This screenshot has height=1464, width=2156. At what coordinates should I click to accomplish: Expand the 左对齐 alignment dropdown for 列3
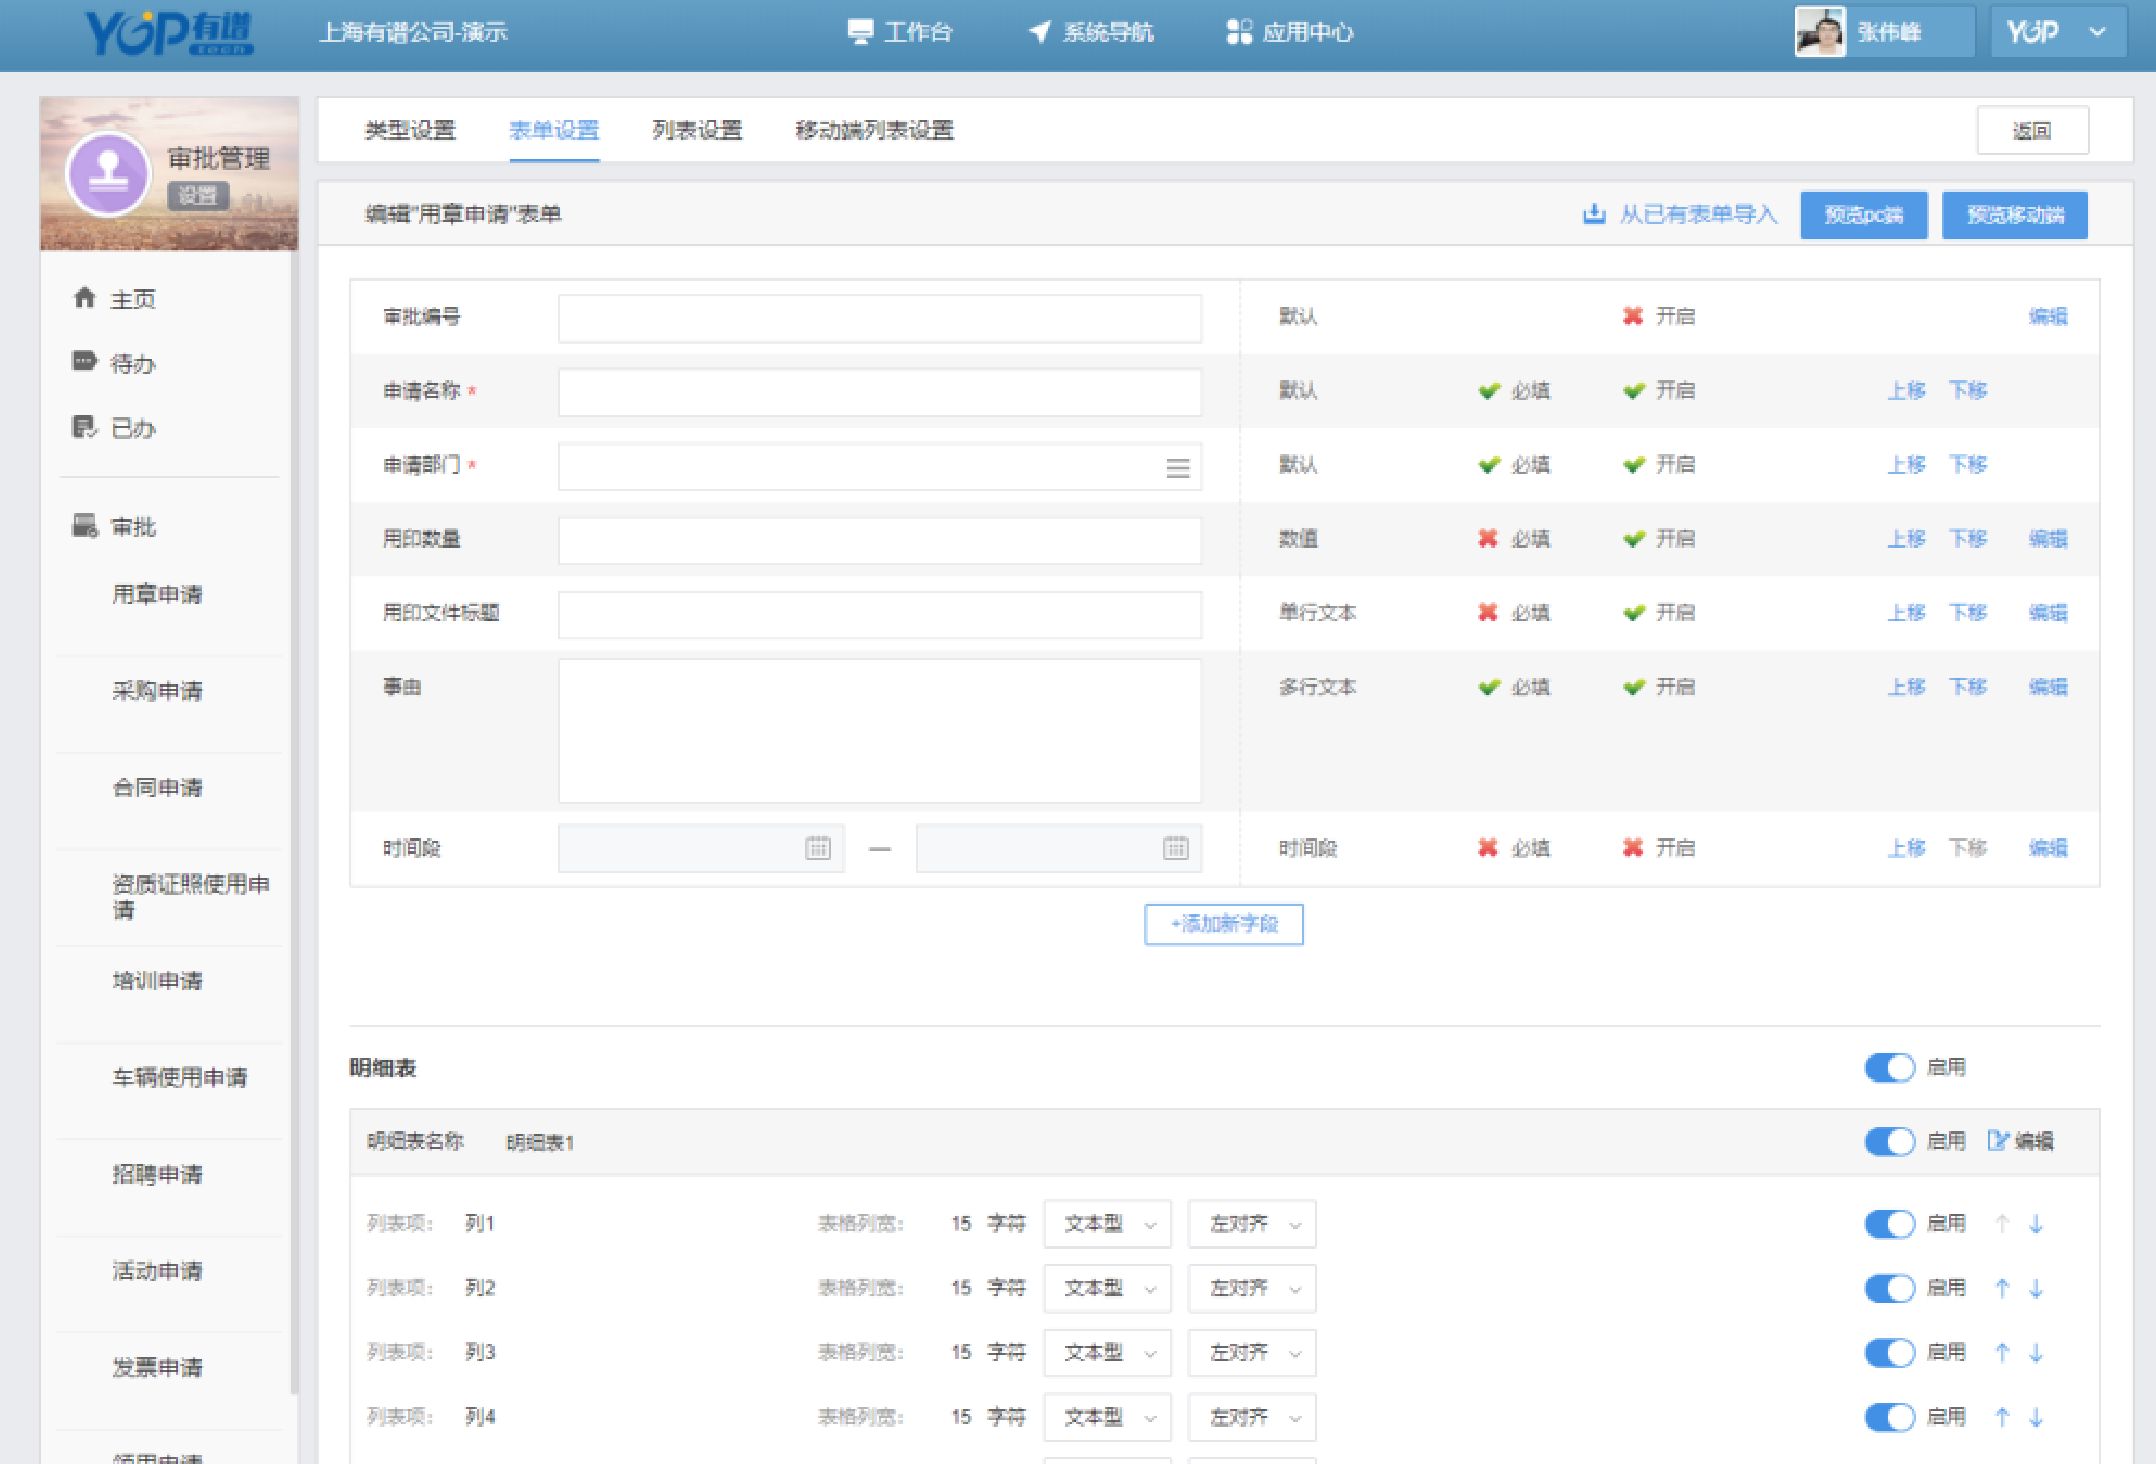pos(1251,1353)
